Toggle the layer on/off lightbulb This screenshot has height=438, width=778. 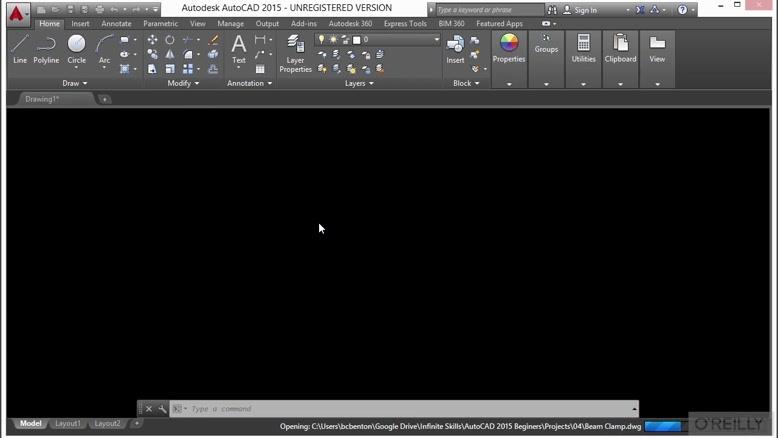tap(322, 39)
